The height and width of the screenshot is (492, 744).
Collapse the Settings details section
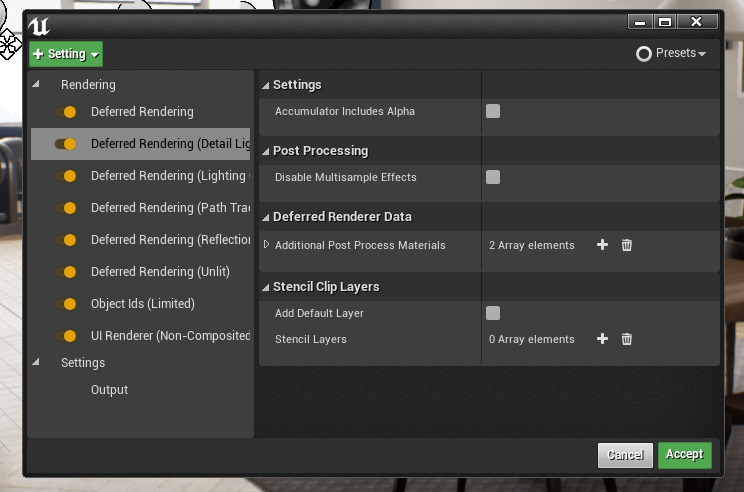click(266, 85)
